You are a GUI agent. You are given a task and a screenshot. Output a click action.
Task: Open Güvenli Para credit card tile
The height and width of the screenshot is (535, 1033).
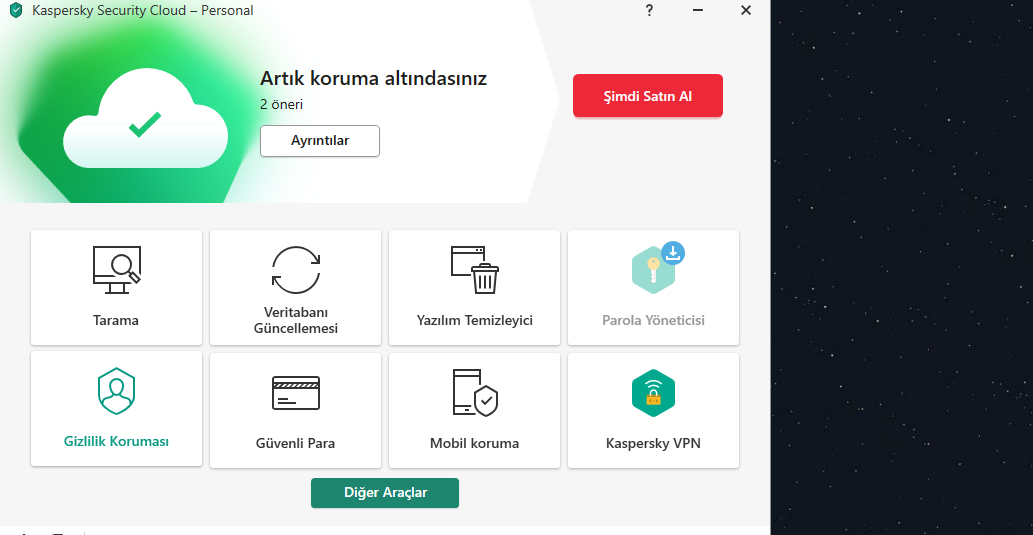click(x=295, y=410)
